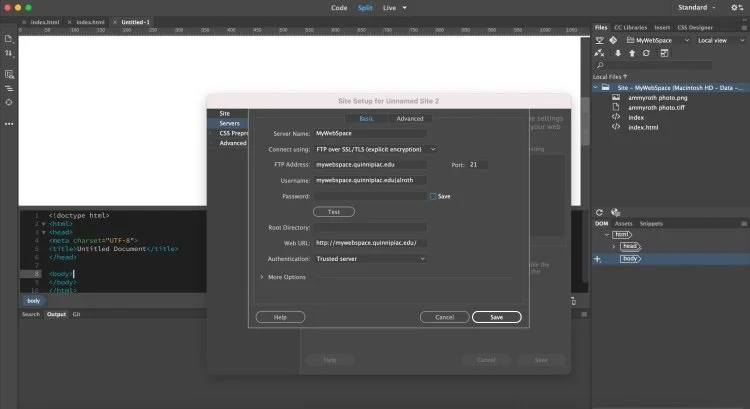
Task: Click Cancel in server settings dialog
Action: tap(444, 317)
